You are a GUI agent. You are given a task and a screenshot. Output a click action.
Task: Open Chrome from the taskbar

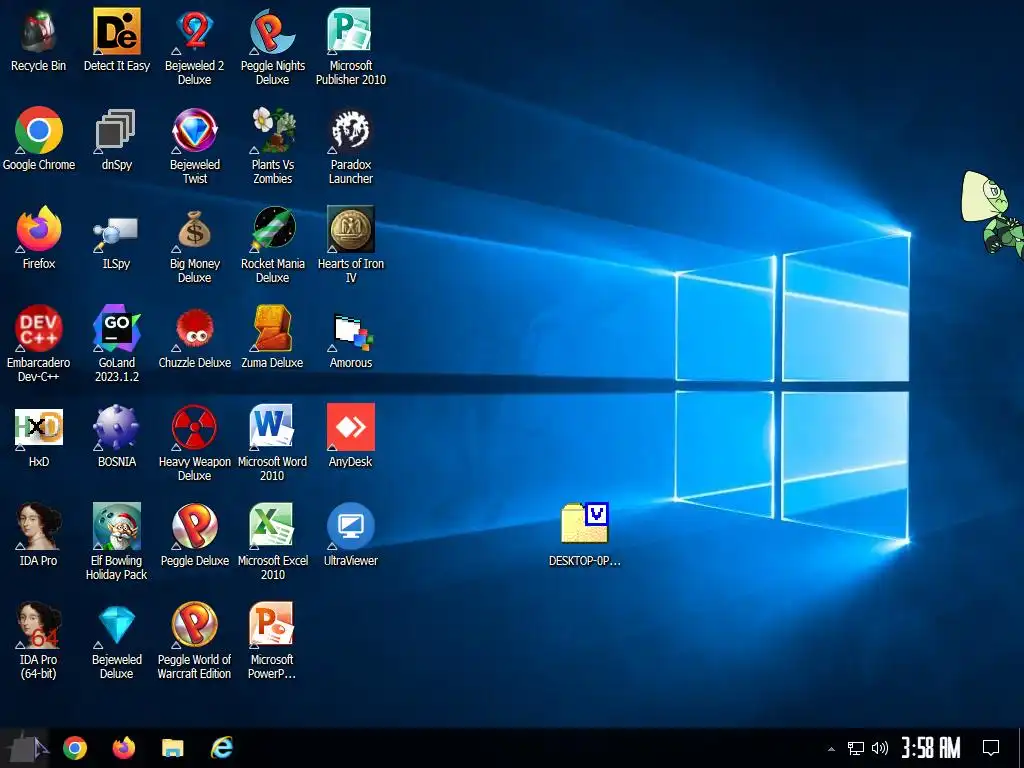point(74,748)
